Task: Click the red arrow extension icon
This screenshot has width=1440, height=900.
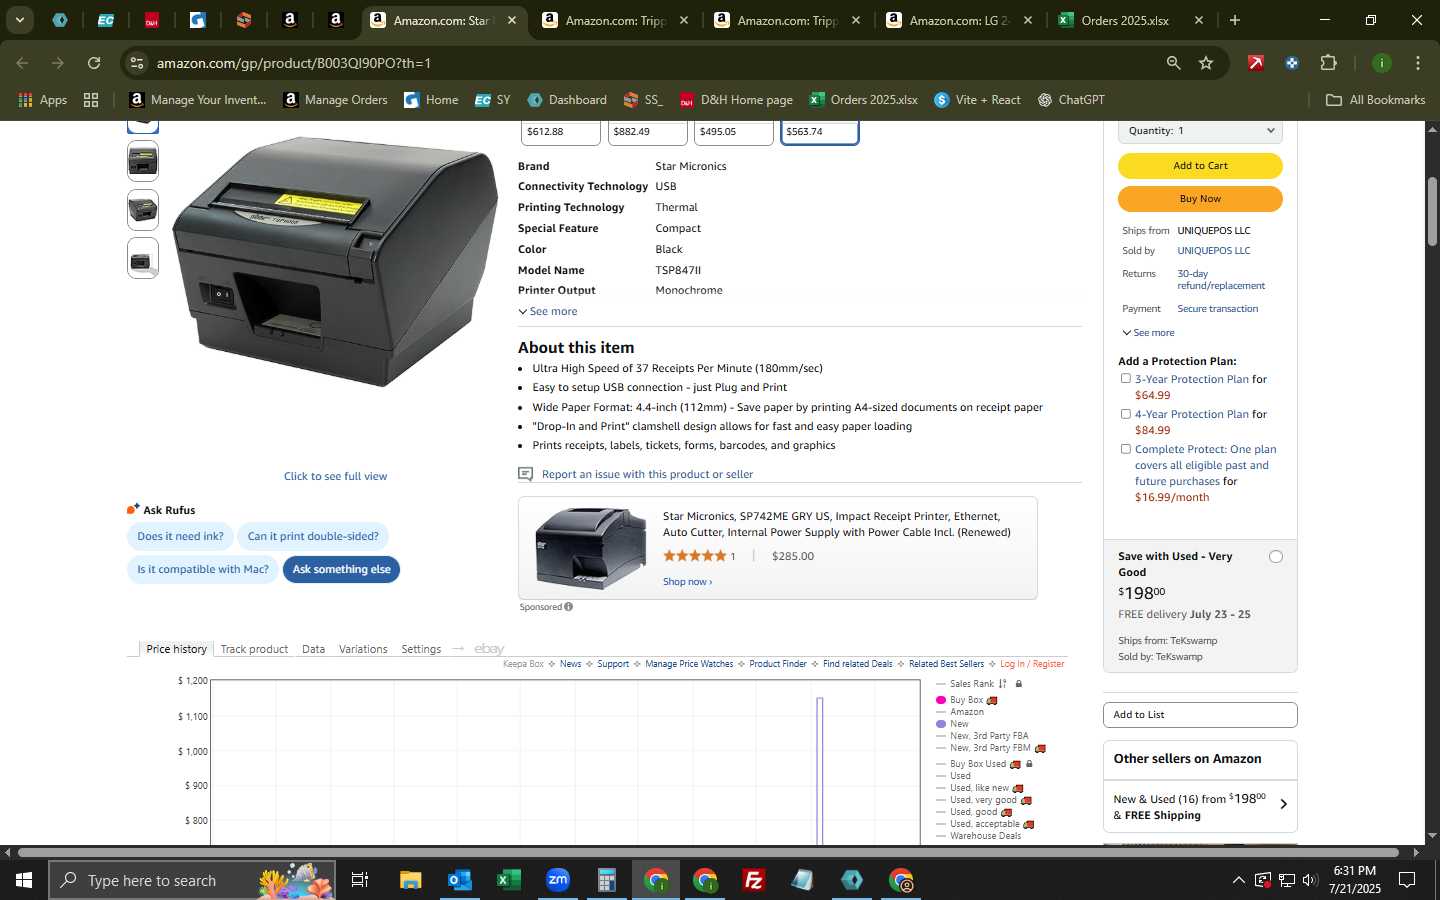Action: (x=1255, y=63)
